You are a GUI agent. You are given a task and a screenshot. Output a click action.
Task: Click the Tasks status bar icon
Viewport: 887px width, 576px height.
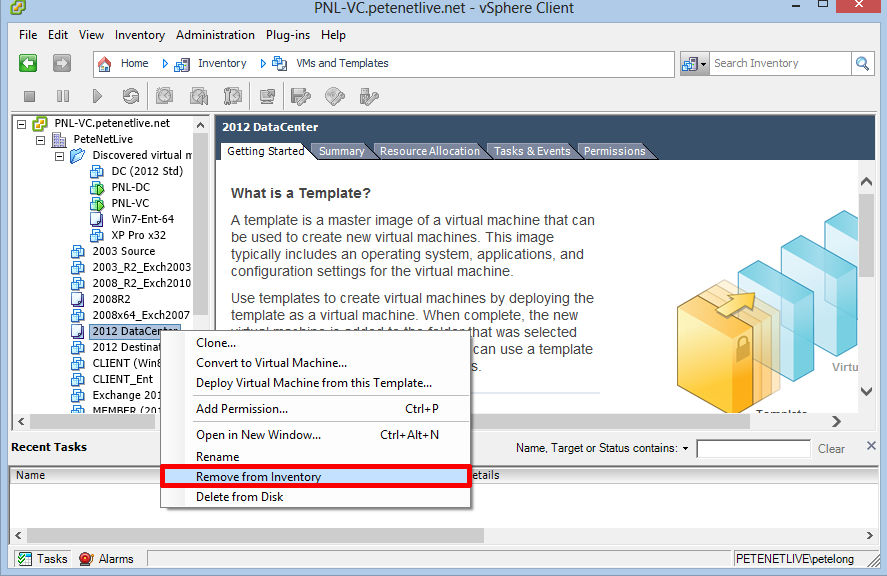click(24, 559)
